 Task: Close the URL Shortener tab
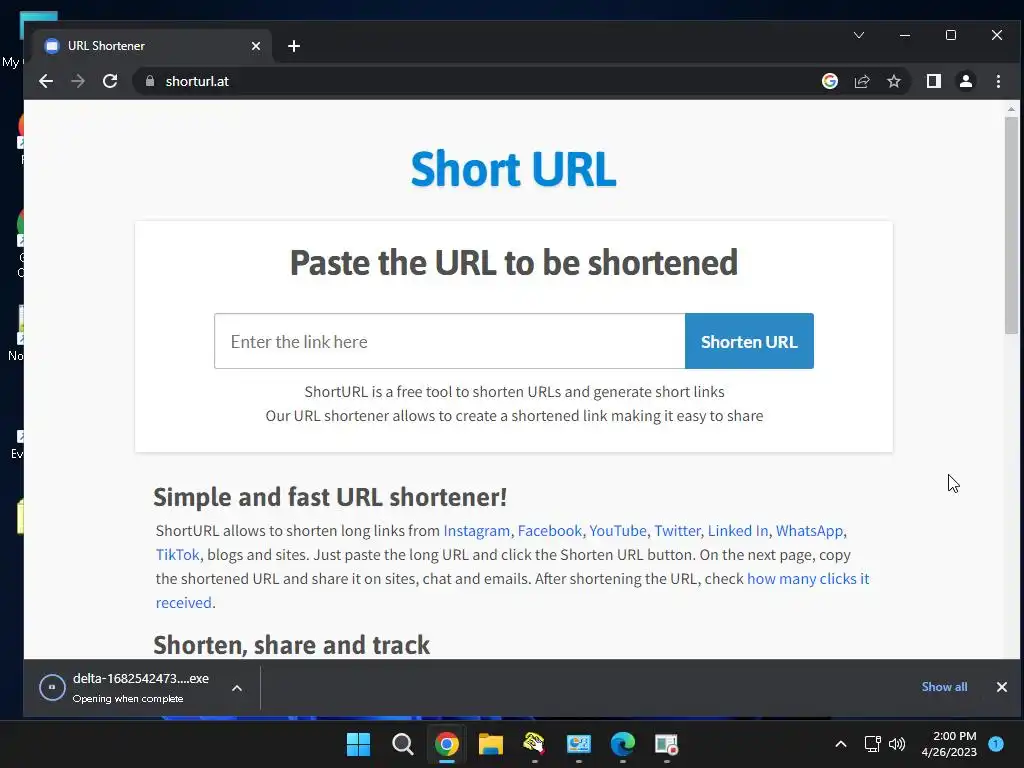256,46
